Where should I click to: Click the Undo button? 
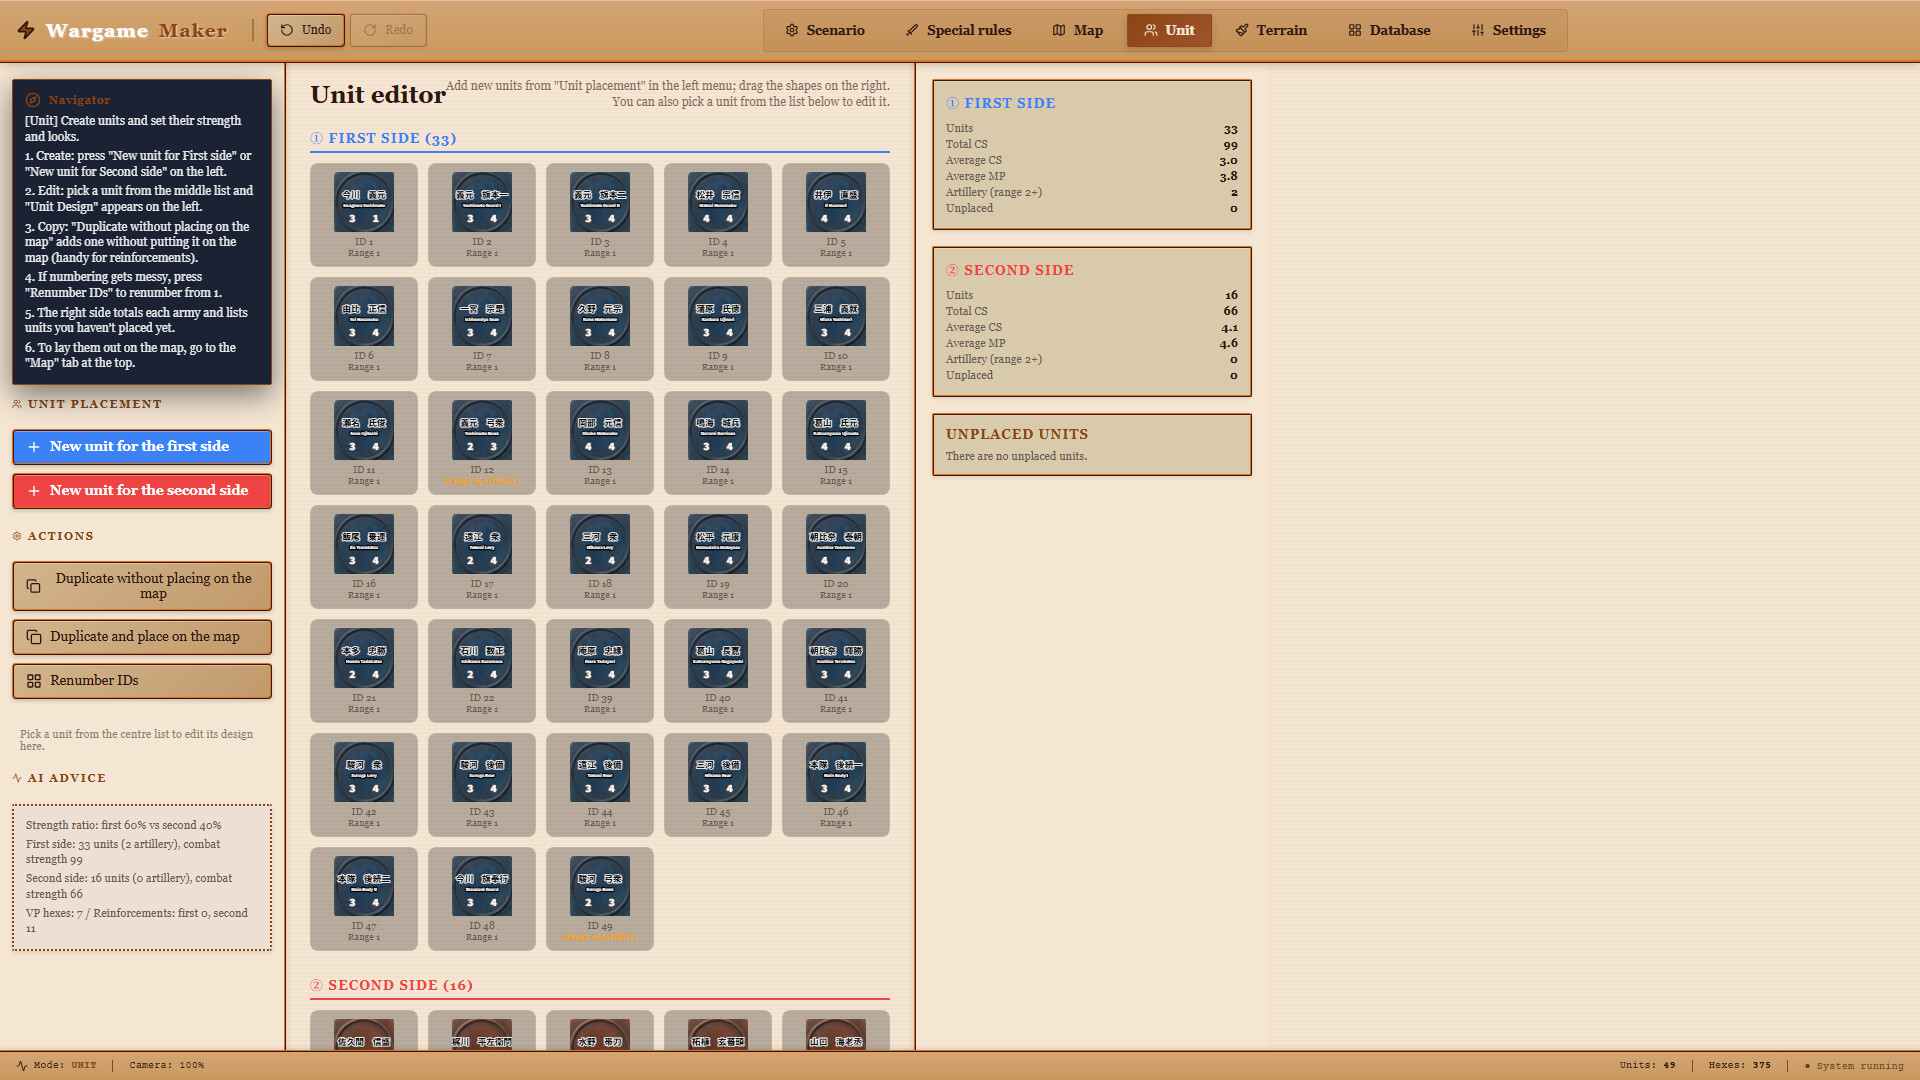[x=306, y=30]
